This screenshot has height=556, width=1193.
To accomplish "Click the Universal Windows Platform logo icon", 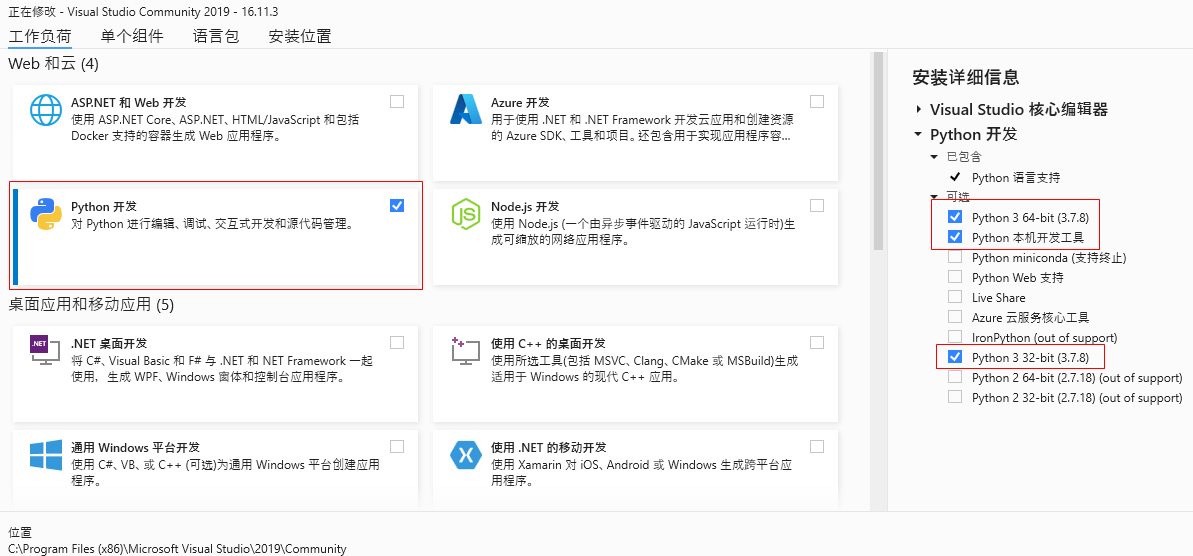I will click(x=46, y=455).
